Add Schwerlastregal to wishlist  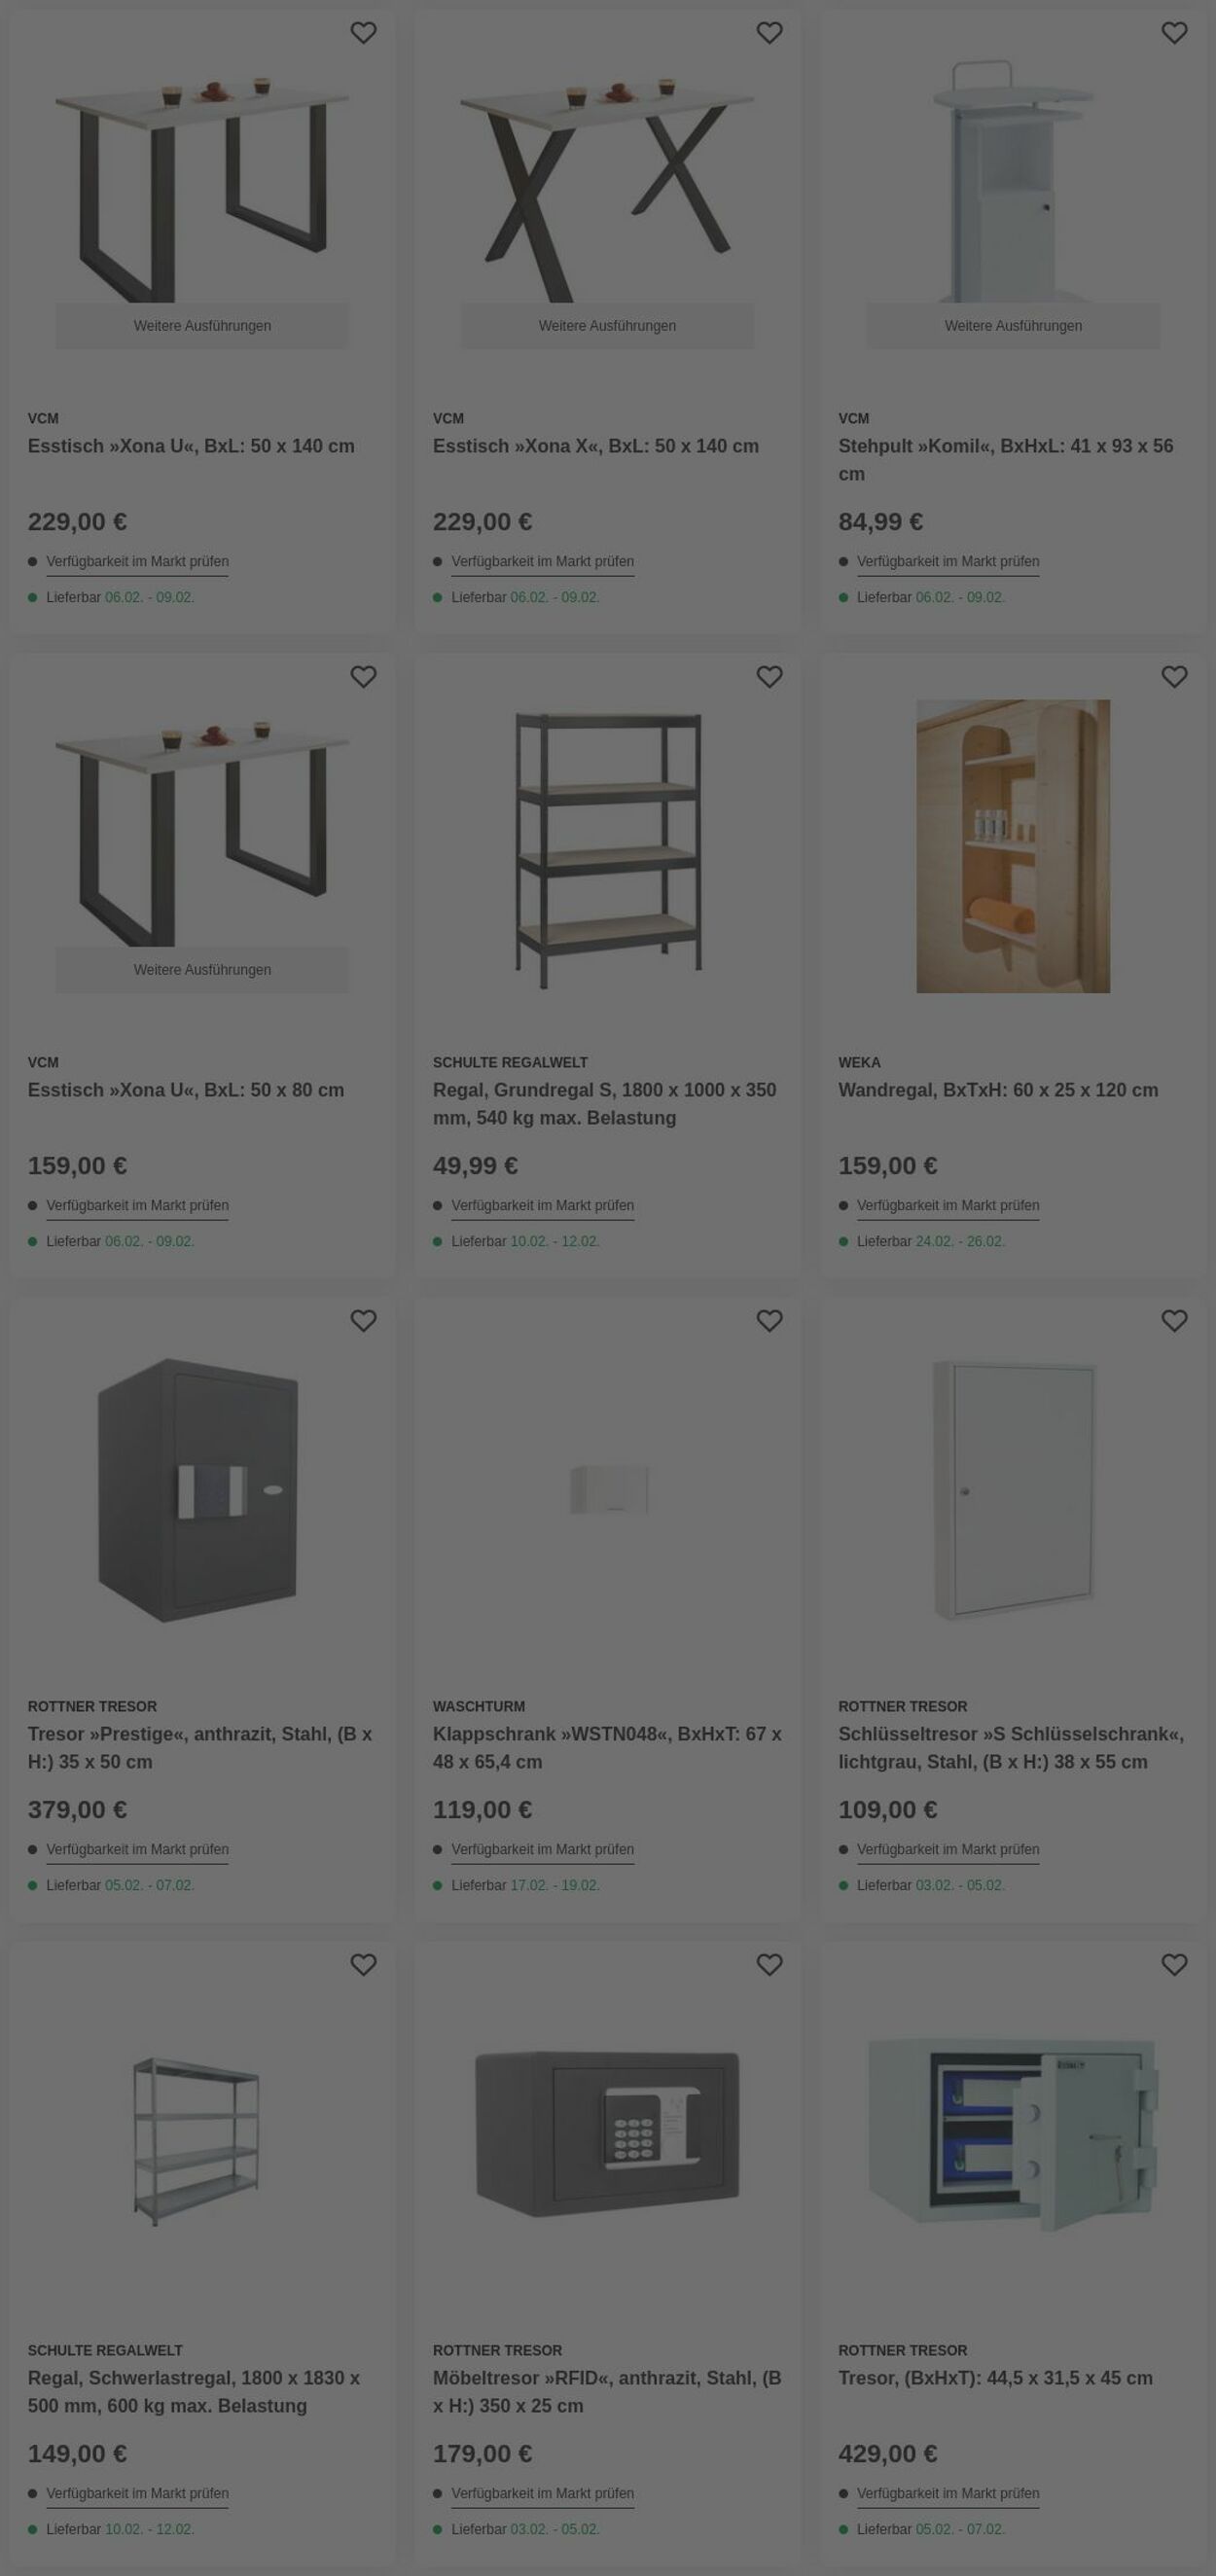[363, 1965]
